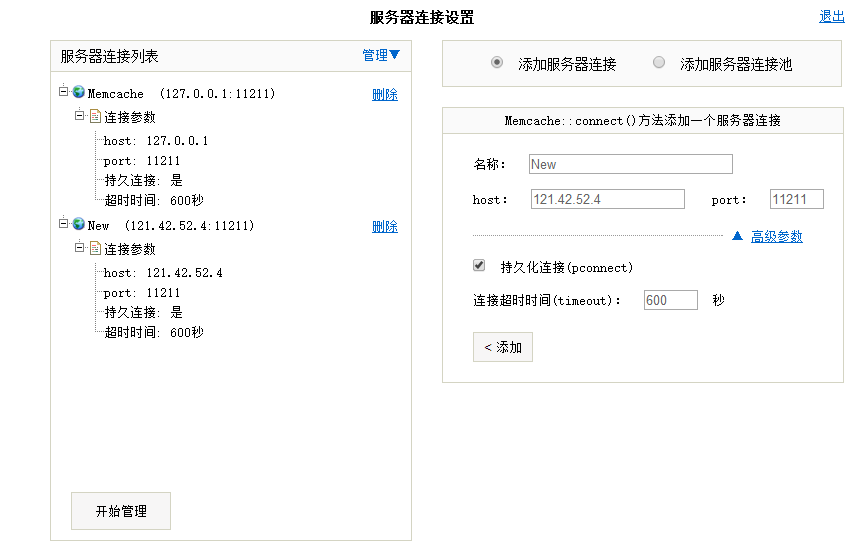Click the blue triangle beside 高级参数
Image resolution: width=857 pixels, height=560 pixels.
(737, 236)
